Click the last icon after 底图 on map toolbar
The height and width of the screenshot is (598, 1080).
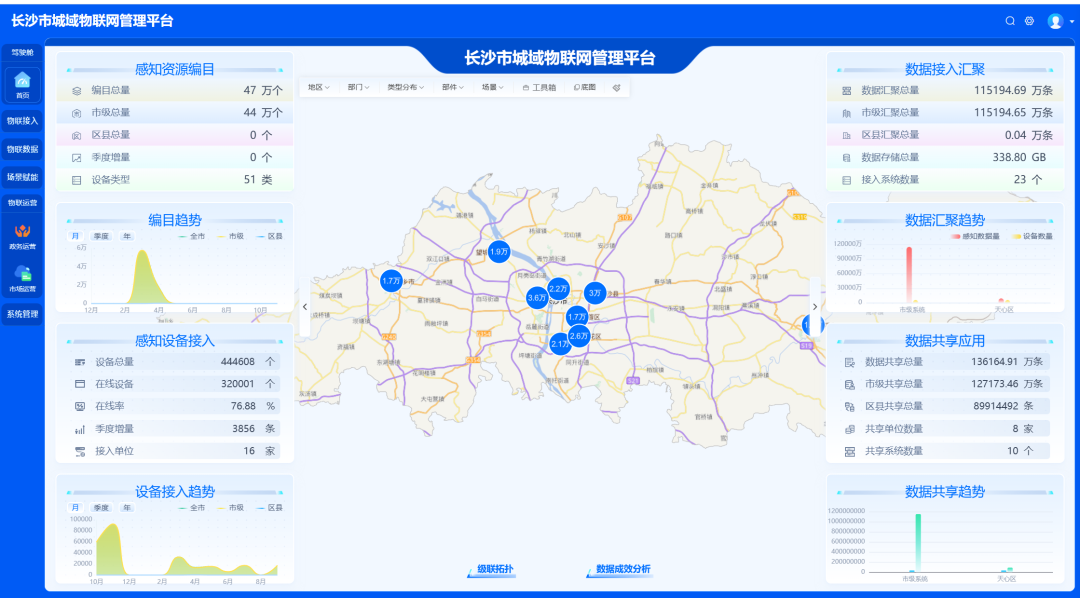click(617, 88)
